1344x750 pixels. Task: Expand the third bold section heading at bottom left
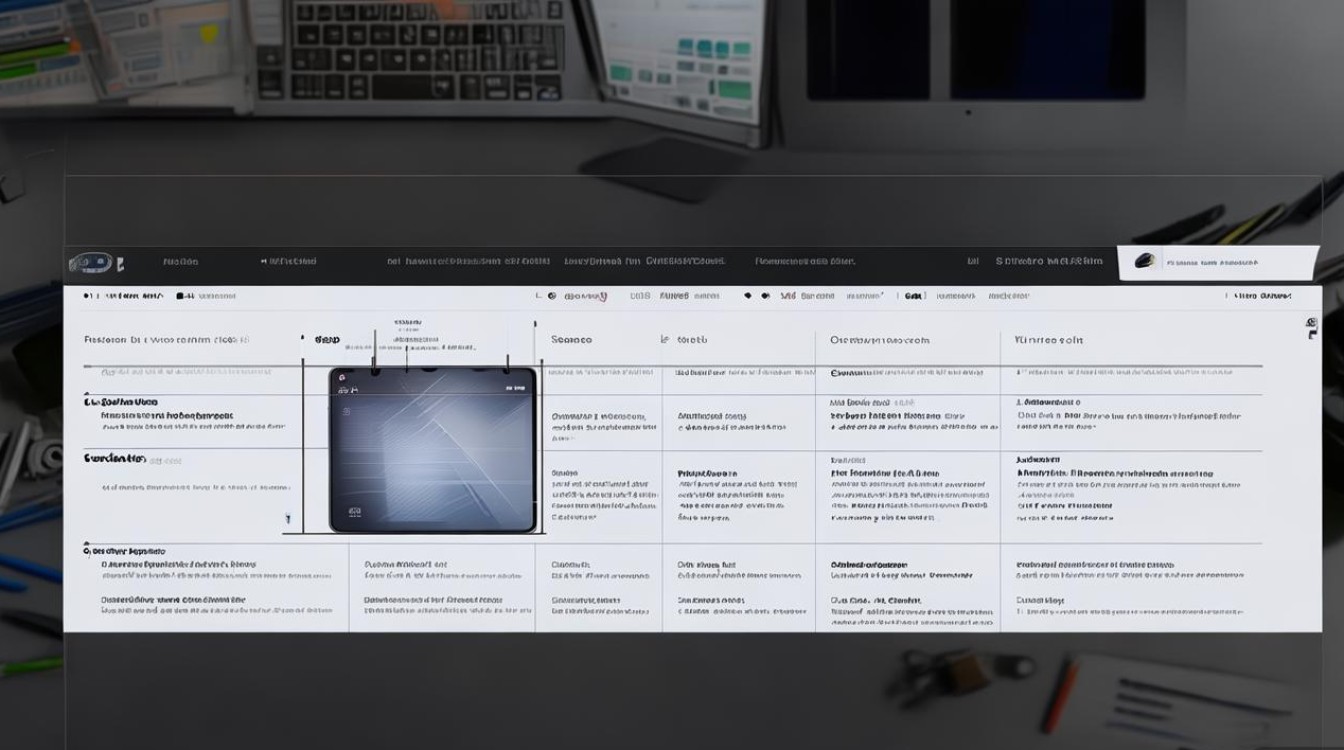coord(124,551)
